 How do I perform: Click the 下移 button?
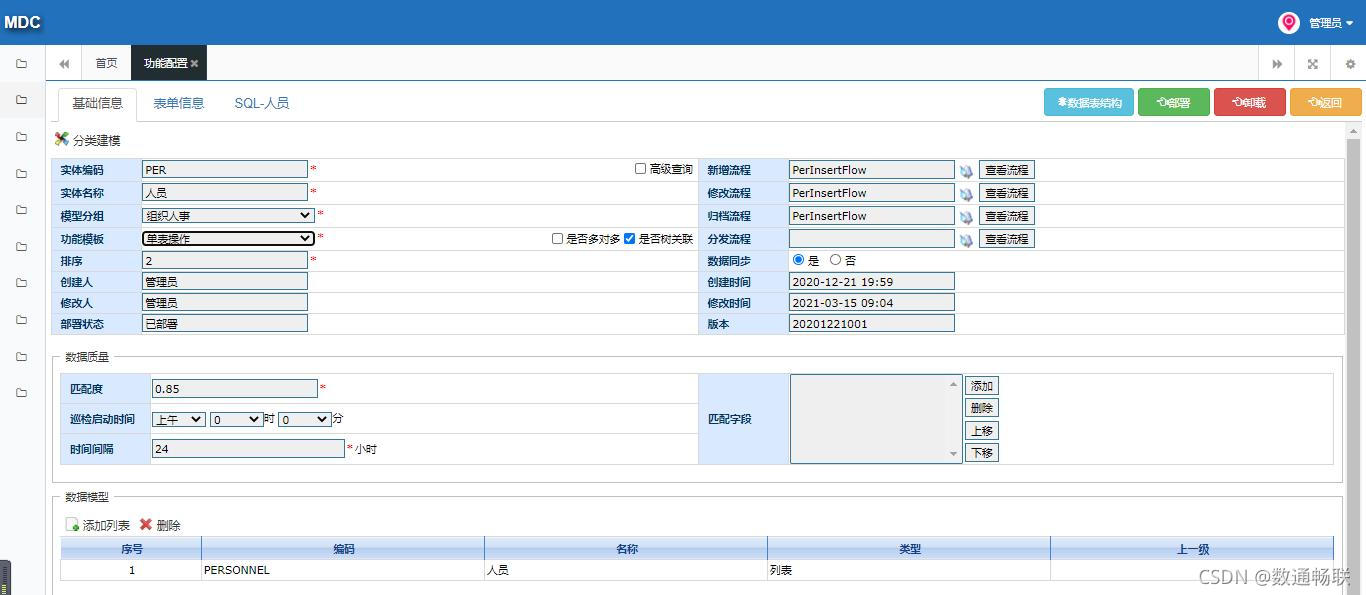pyautogui.click(x=982, y=453)
